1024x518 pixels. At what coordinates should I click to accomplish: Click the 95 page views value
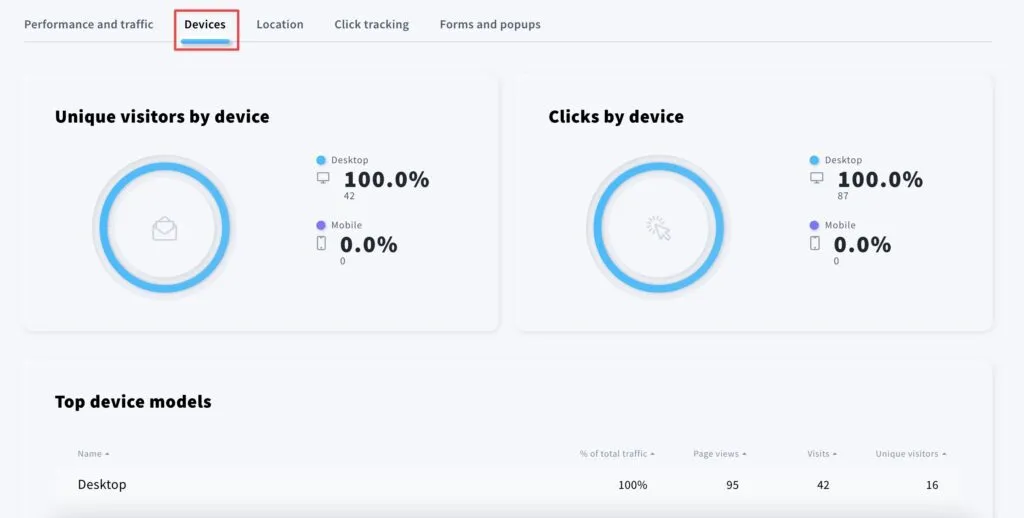(732, 485)
